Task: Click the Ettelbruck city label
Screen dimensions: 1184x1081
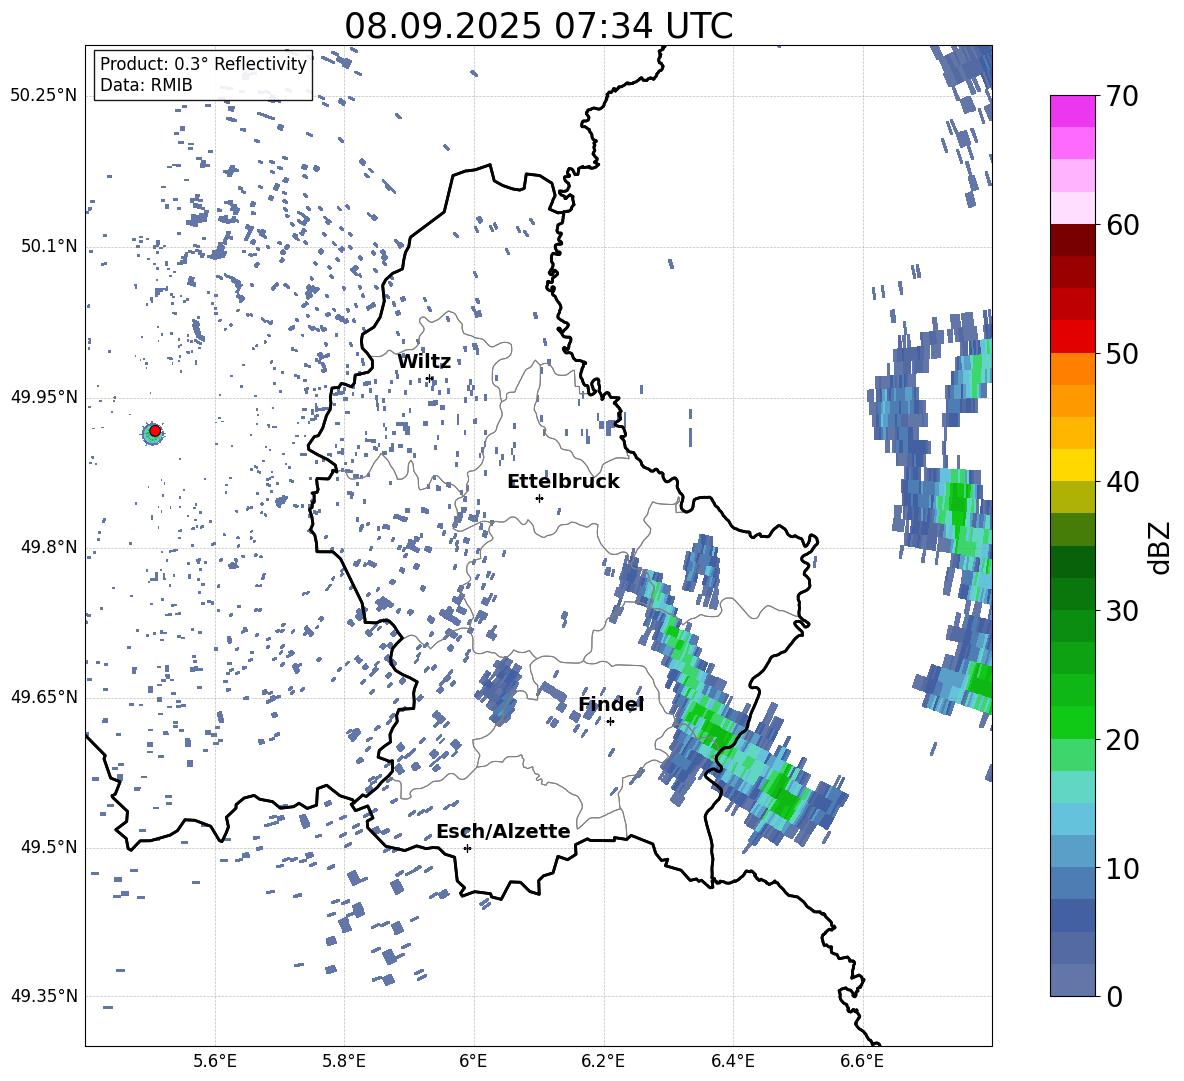Action: (x=563, y=482)
